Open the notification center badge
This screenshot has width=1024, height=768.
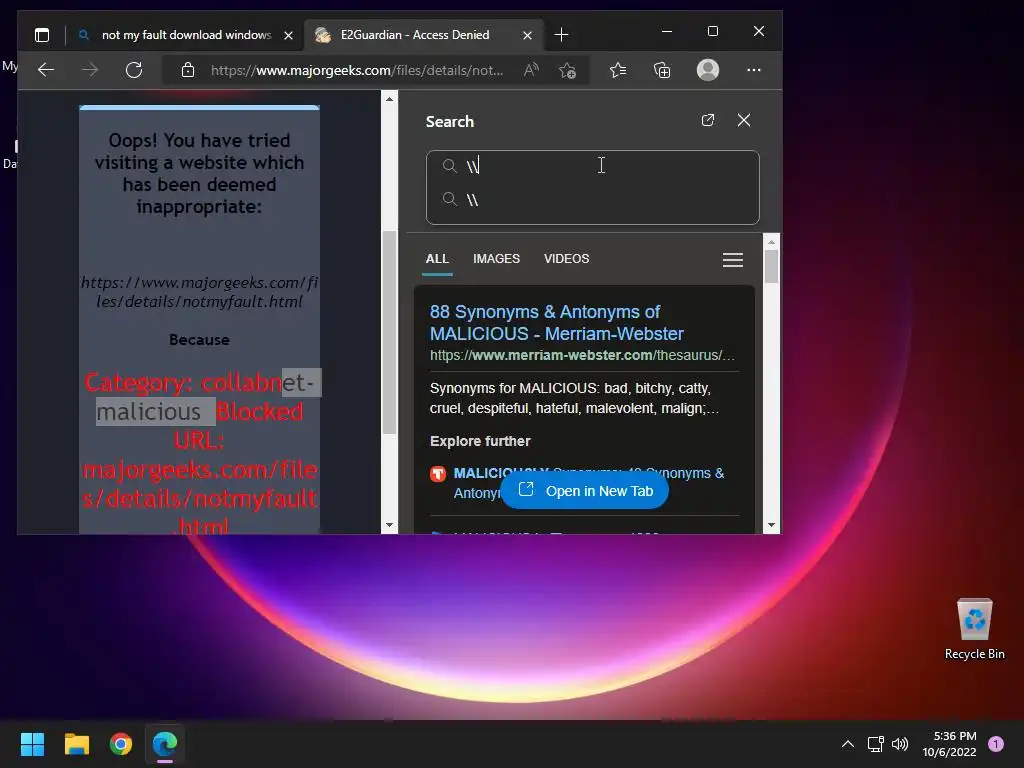coord(996,744)
